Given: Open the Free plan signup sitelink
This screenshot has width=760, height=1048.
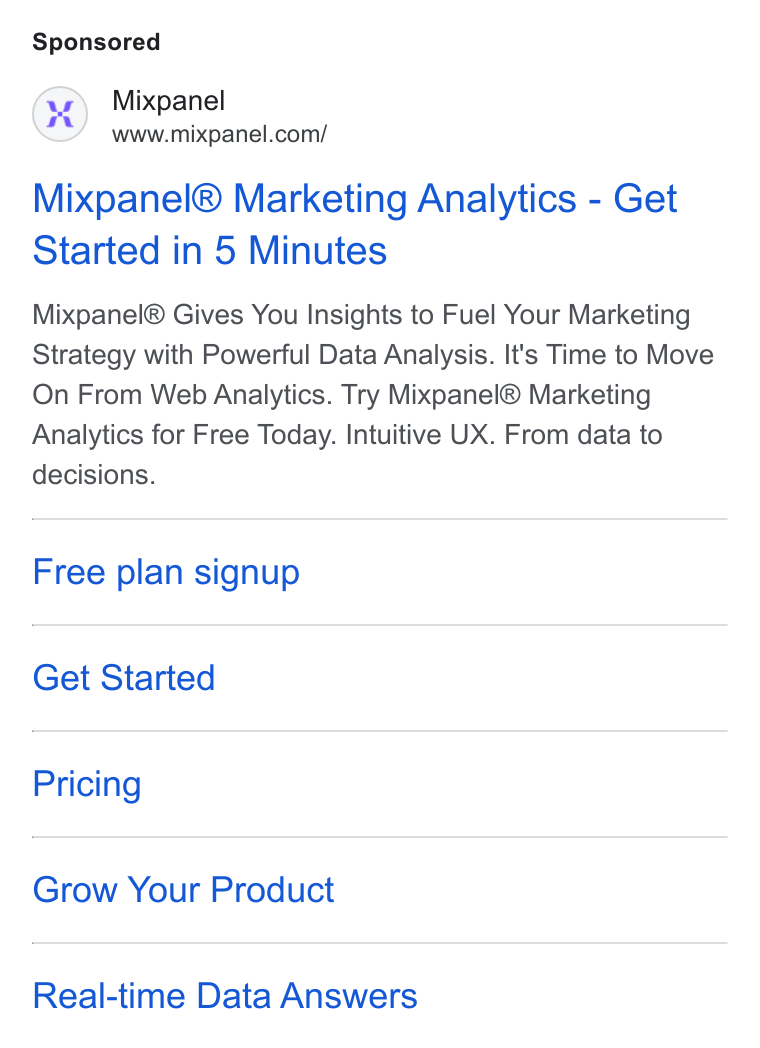Looking at the screenshot, I should 166,573.
